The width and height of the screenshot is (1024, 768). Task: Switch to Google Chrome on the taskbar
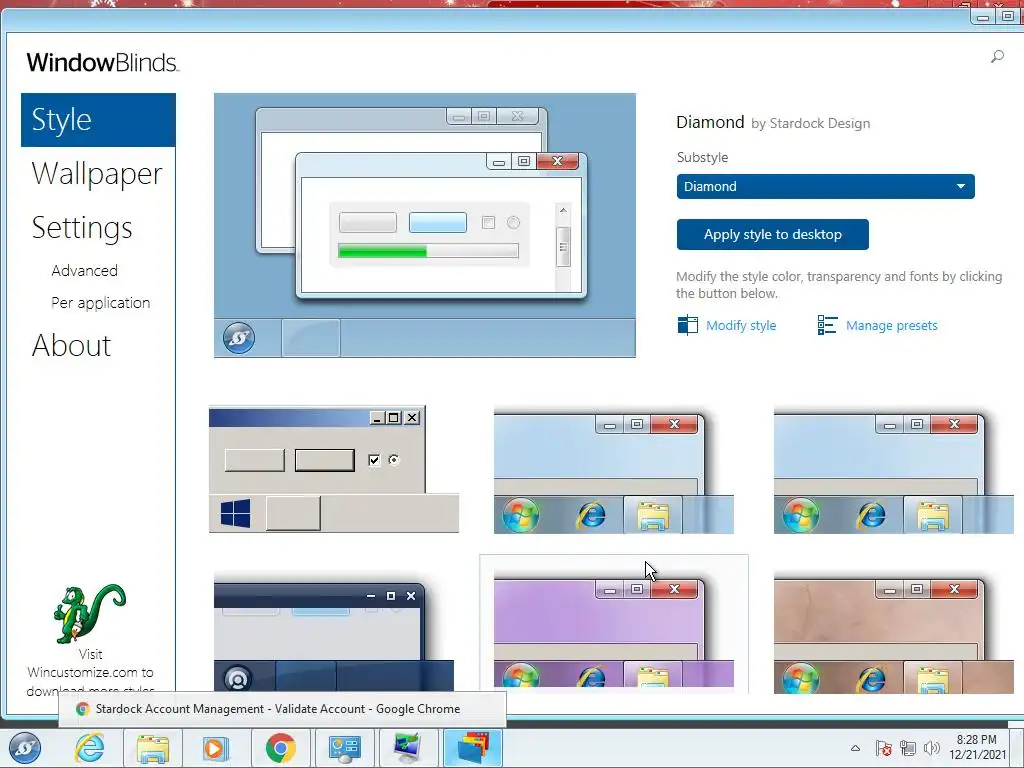point(280,748)
